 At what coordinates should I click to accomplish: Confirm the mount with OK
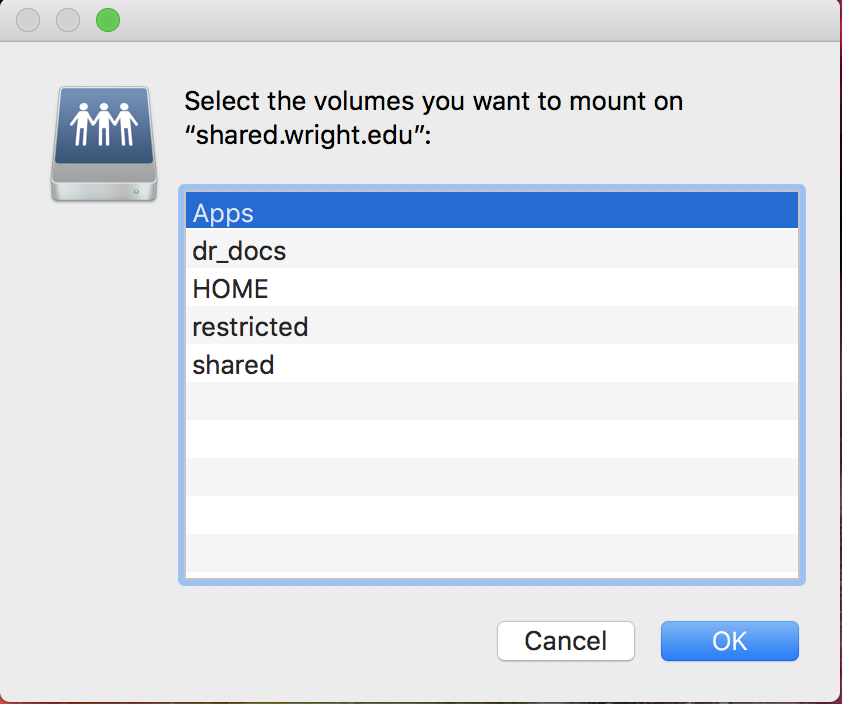pyautogui.click(x=729, y=641)
